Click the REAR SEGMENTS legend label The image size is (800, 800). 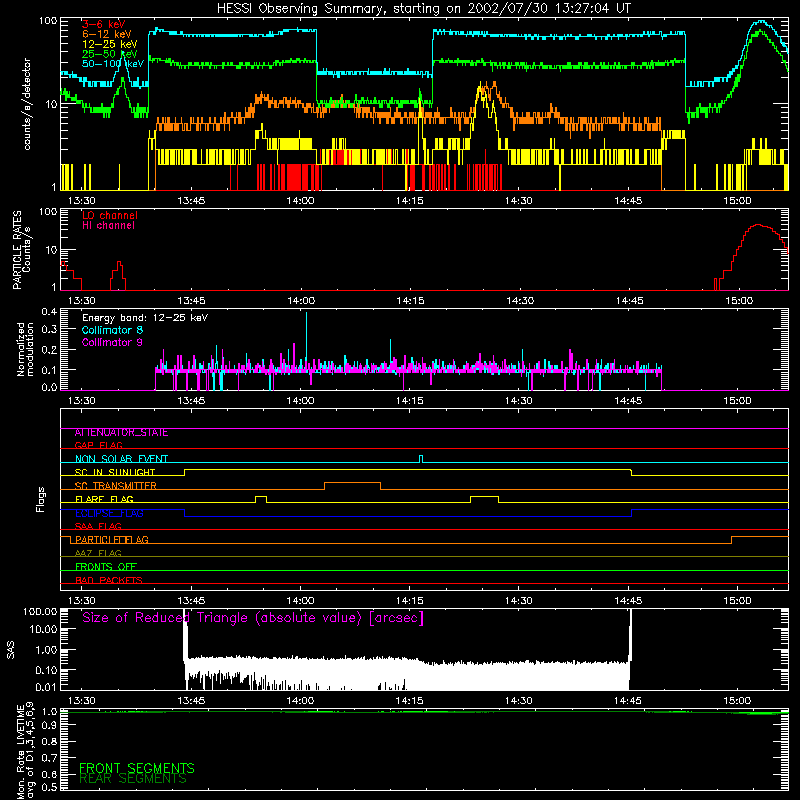tap(133, 779)
